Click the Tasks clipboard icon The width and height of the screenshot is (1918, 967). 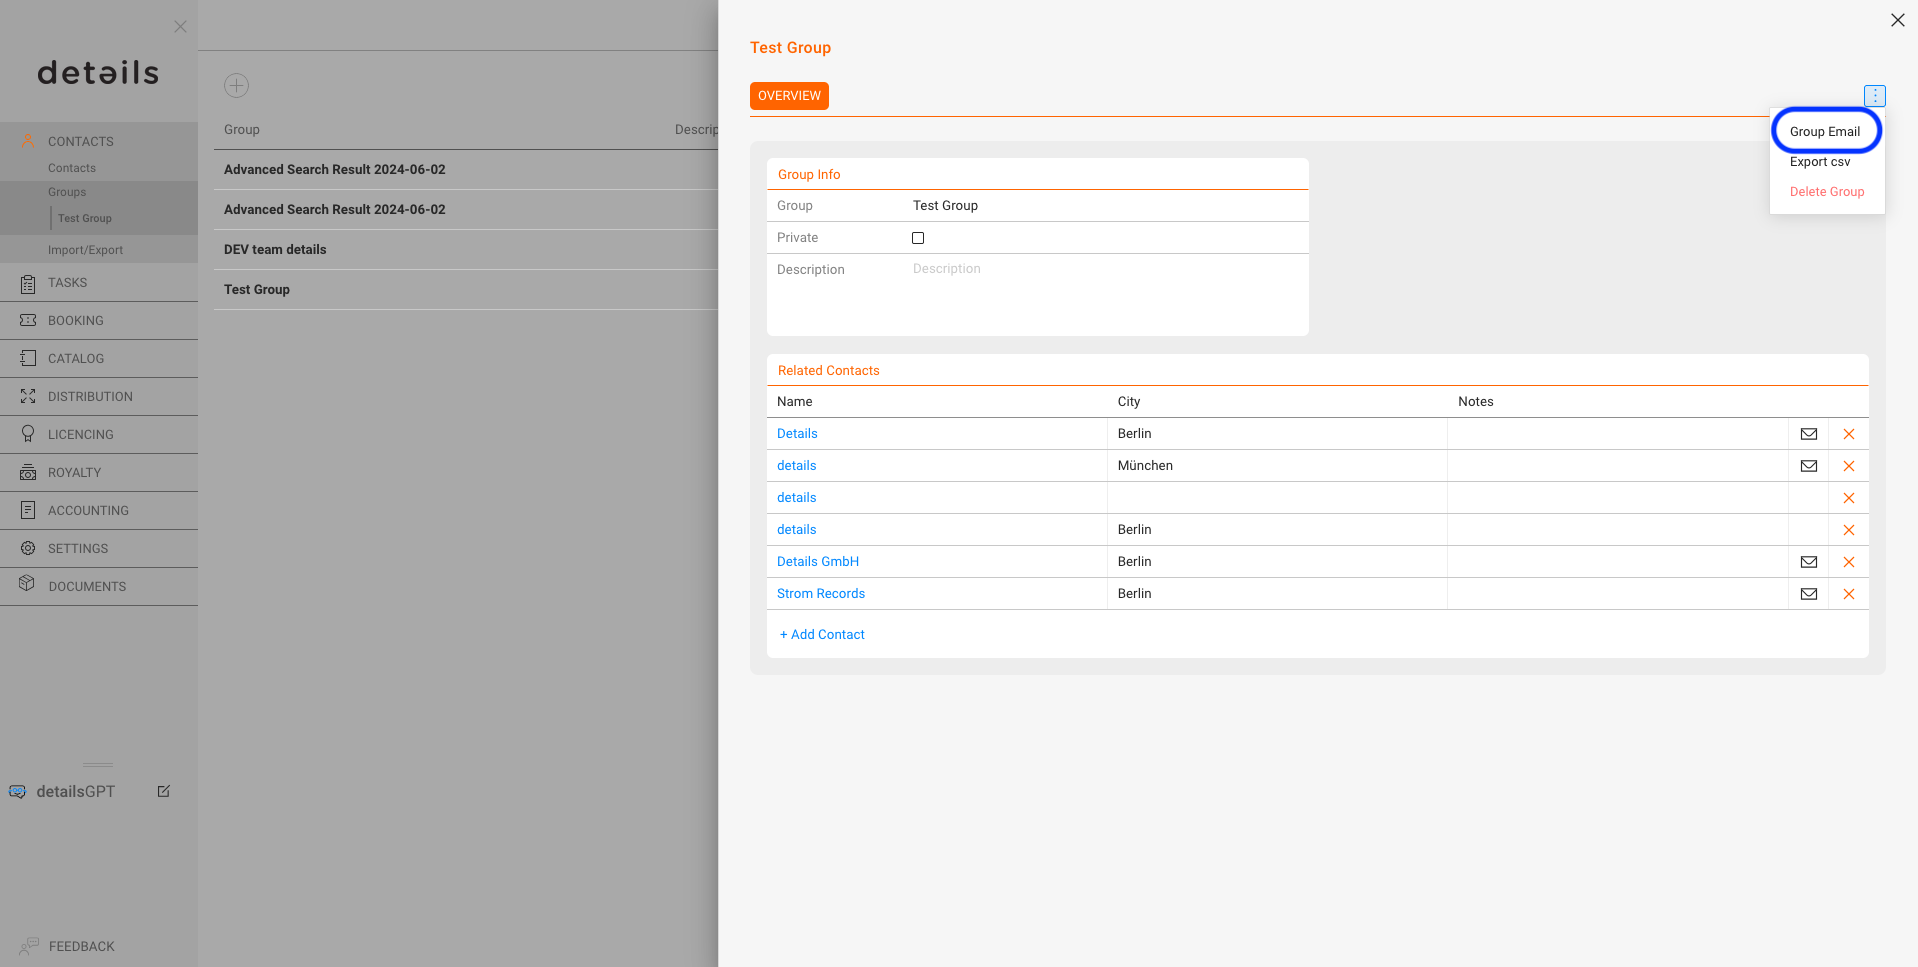(x=28, y=283)
